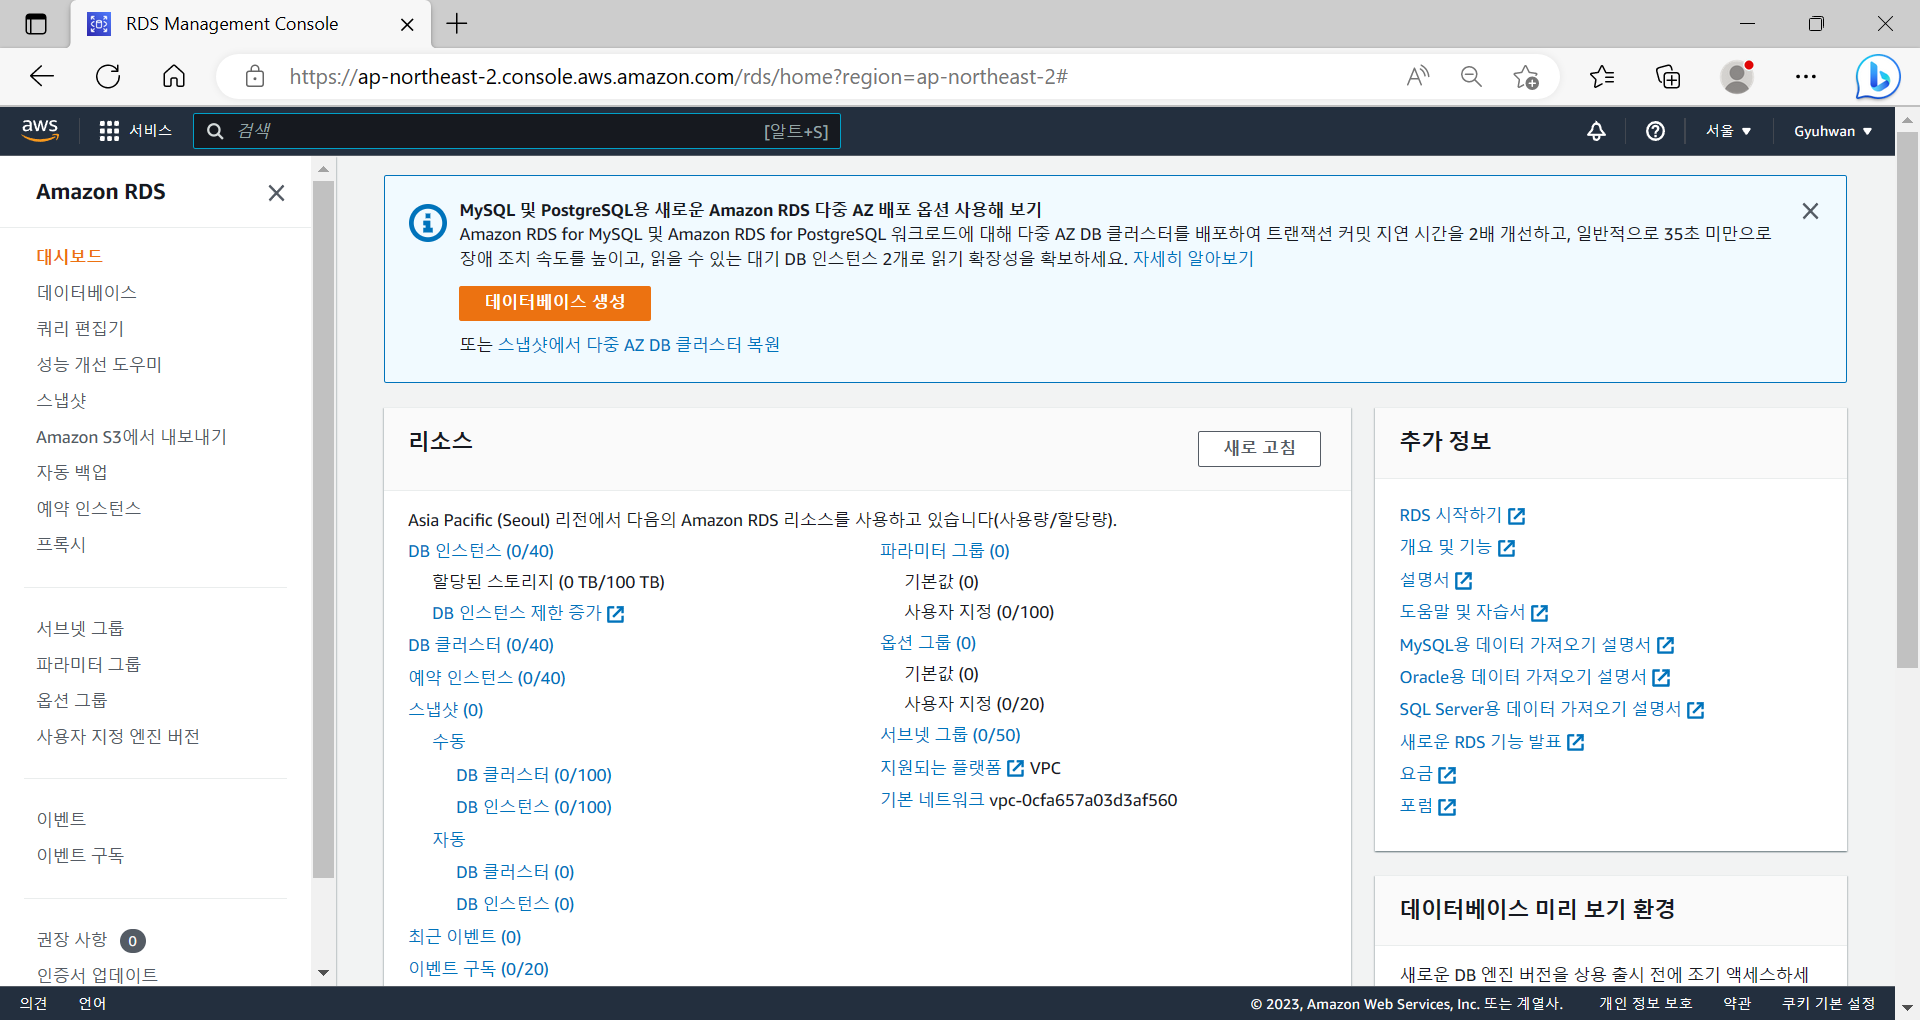Screen dimensions: 1920x1020
Task: Open the RDS 시작하기 external link
Action: click(1462, 515)
